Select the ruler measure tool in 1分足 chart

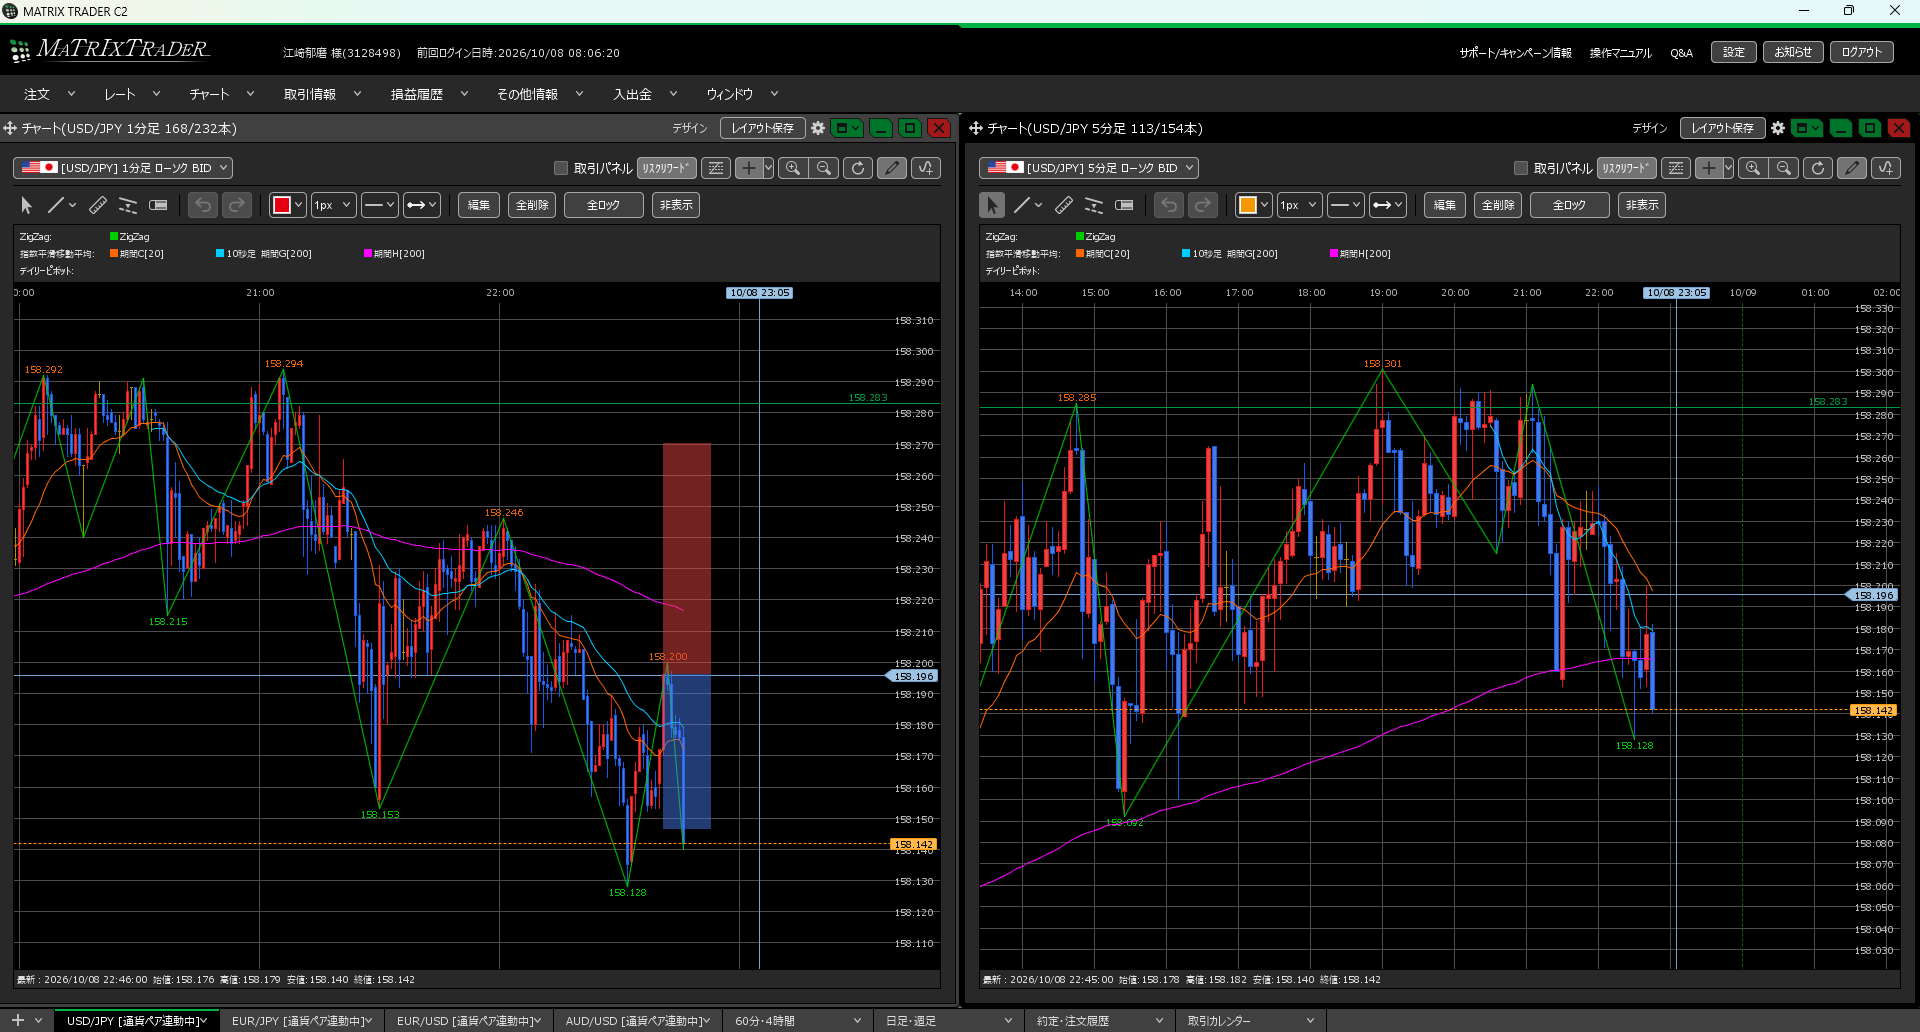point(98,205)
